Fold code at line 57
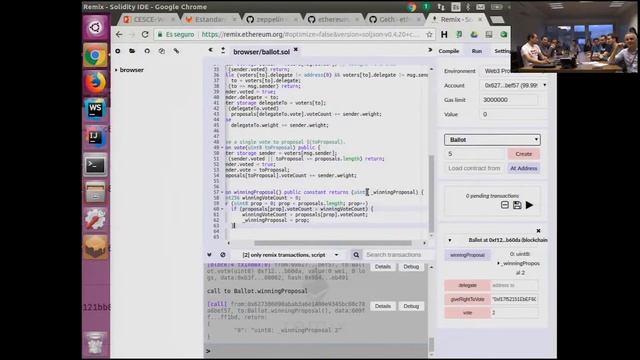The image size is (640, 360). coord(222,192)
